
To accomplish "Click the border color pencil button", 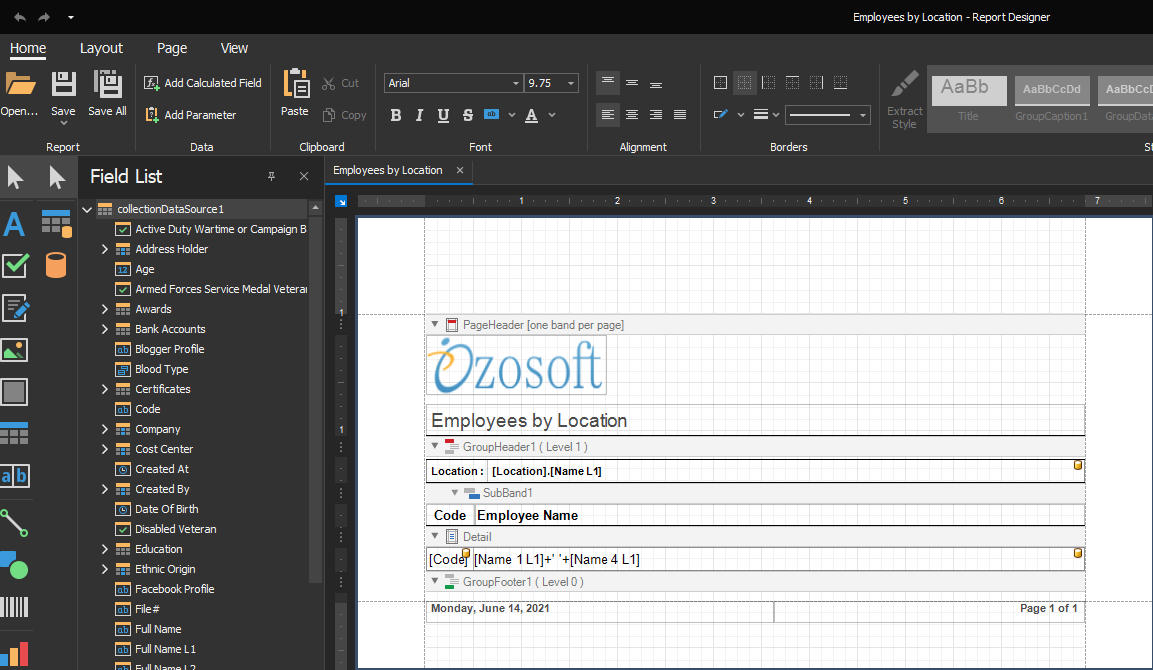I will pyautogui.click(x=721, y=115).
